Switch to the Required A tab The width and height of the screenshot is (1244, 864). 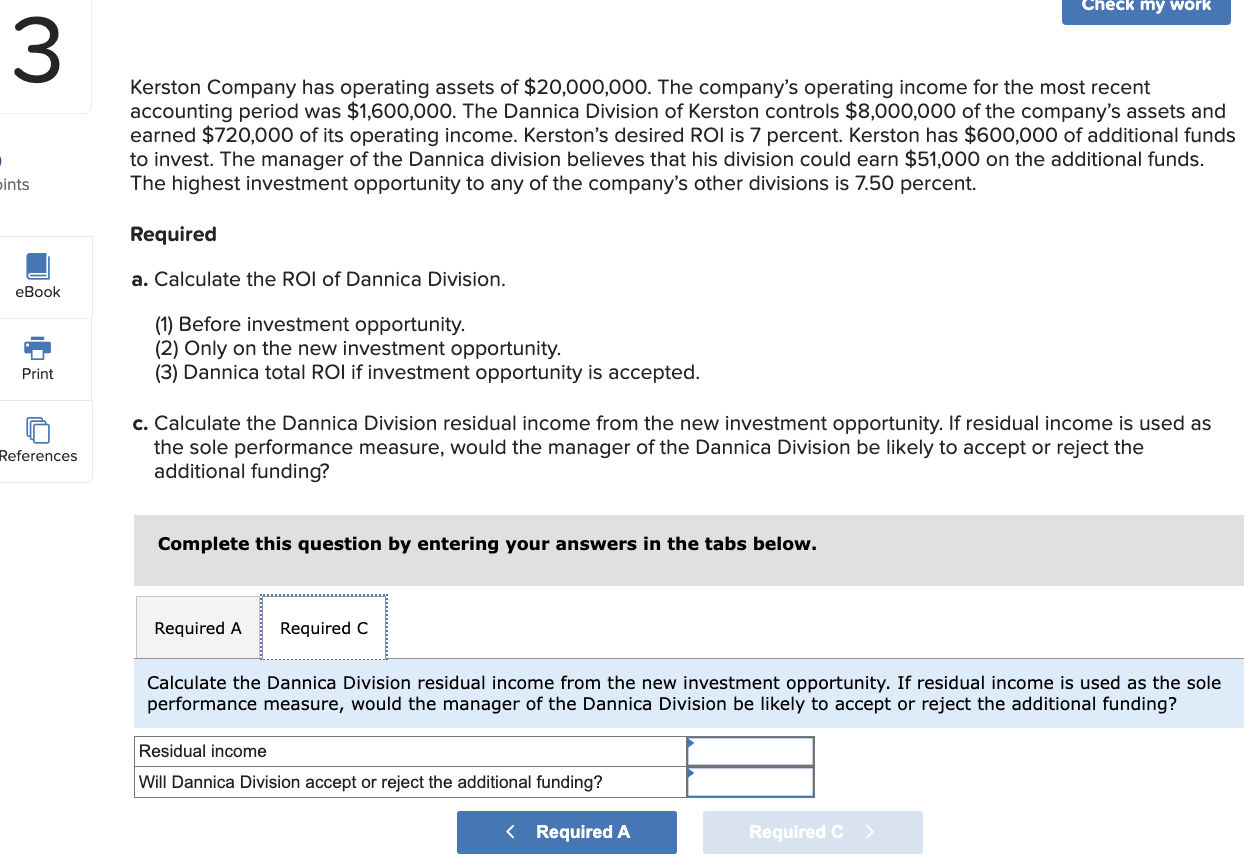(197, 627)
